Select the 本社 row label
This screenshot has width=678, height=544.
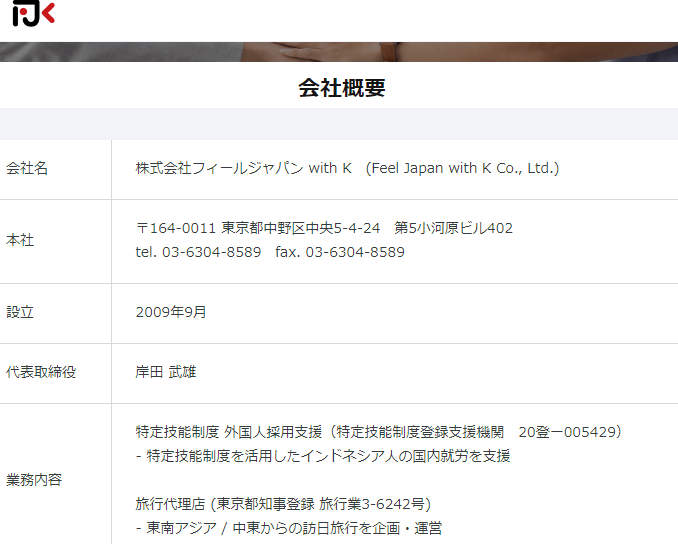(20, 241)
